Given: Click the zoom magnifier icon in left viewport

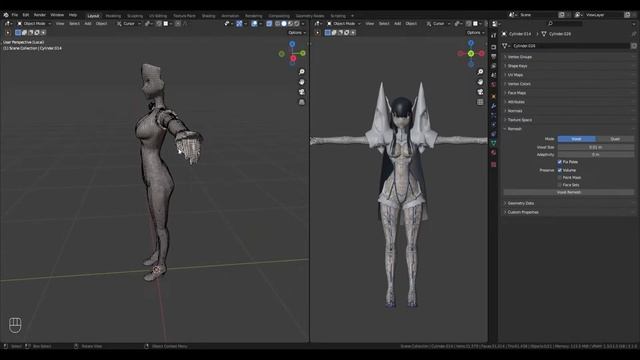Looking at the screenshot, I should point(302,72).
